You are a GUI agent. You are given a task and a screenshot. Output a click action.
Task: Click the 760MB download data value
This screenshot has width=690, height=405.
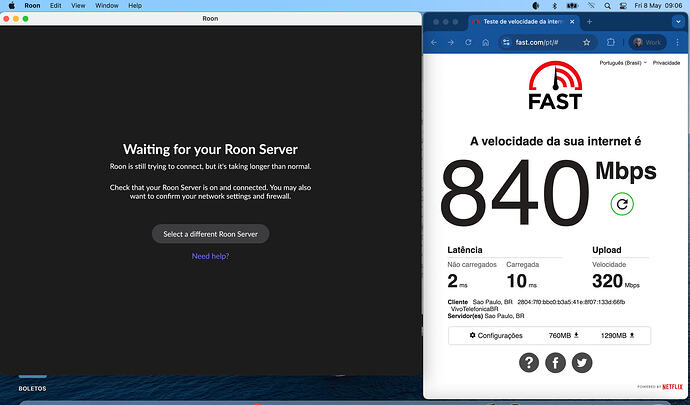[563, 335]
